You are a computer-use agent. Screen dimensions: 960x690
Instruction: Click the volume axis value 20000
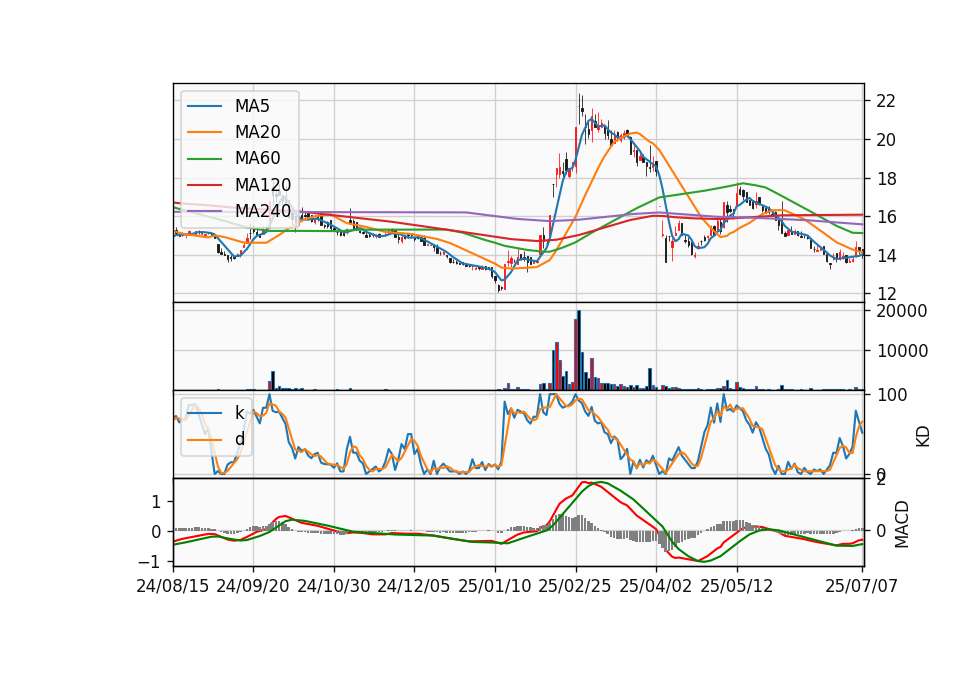click(x=902, y=312)
